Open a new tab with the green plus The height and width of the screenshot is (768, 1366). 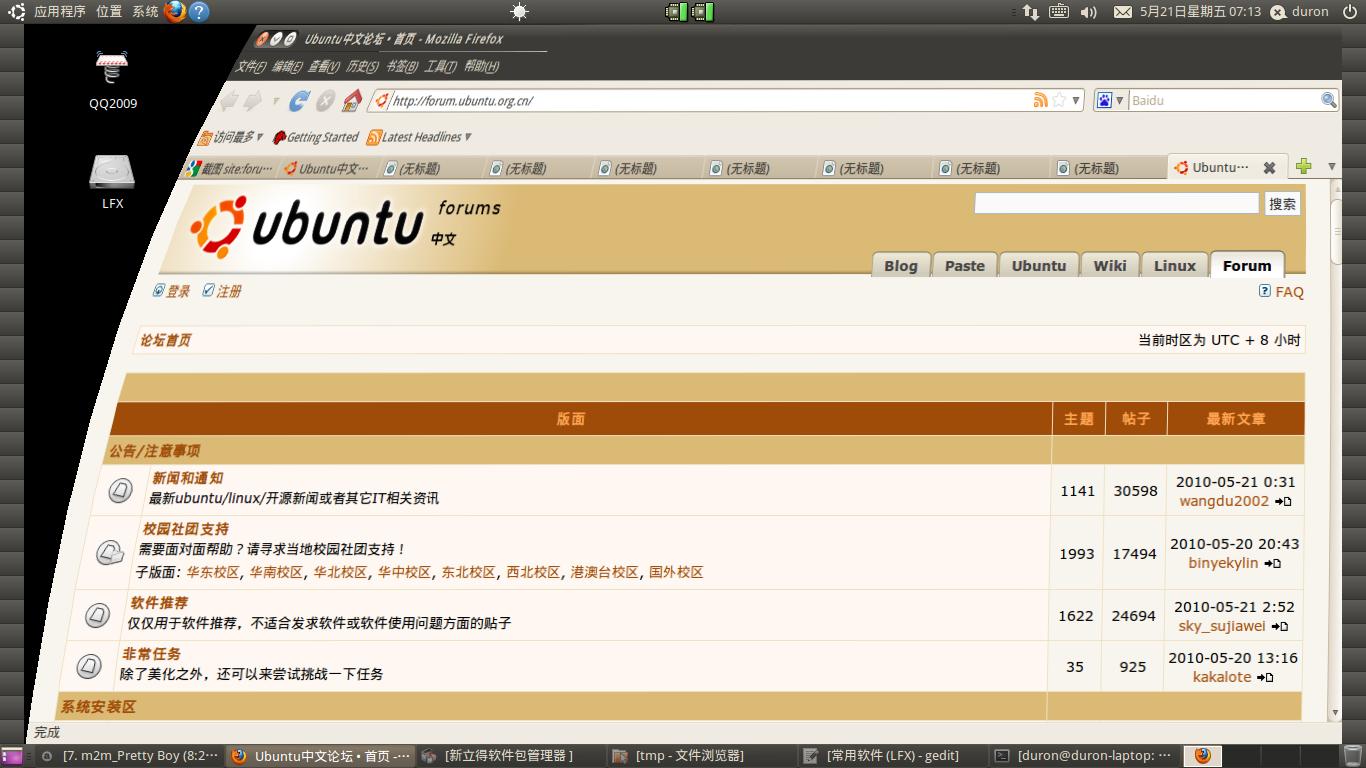(x=1303, y=166)
